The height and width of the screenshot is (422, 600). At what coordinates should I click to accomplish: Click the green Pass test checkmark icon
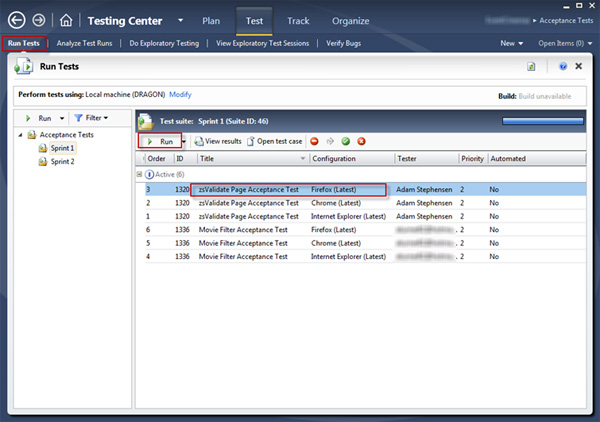tap(346, 141)
